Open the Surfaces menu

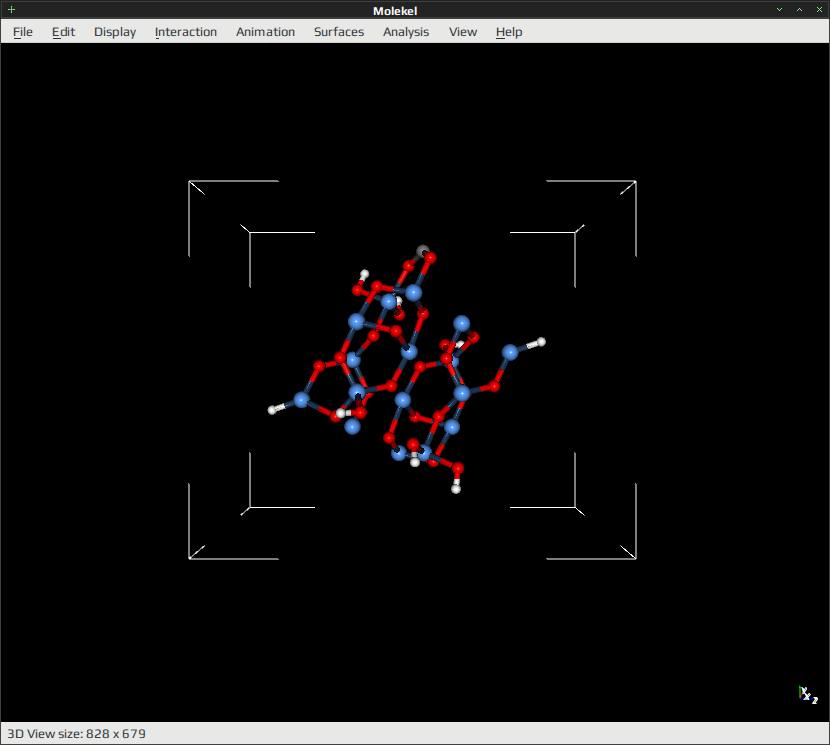point(339,32)
